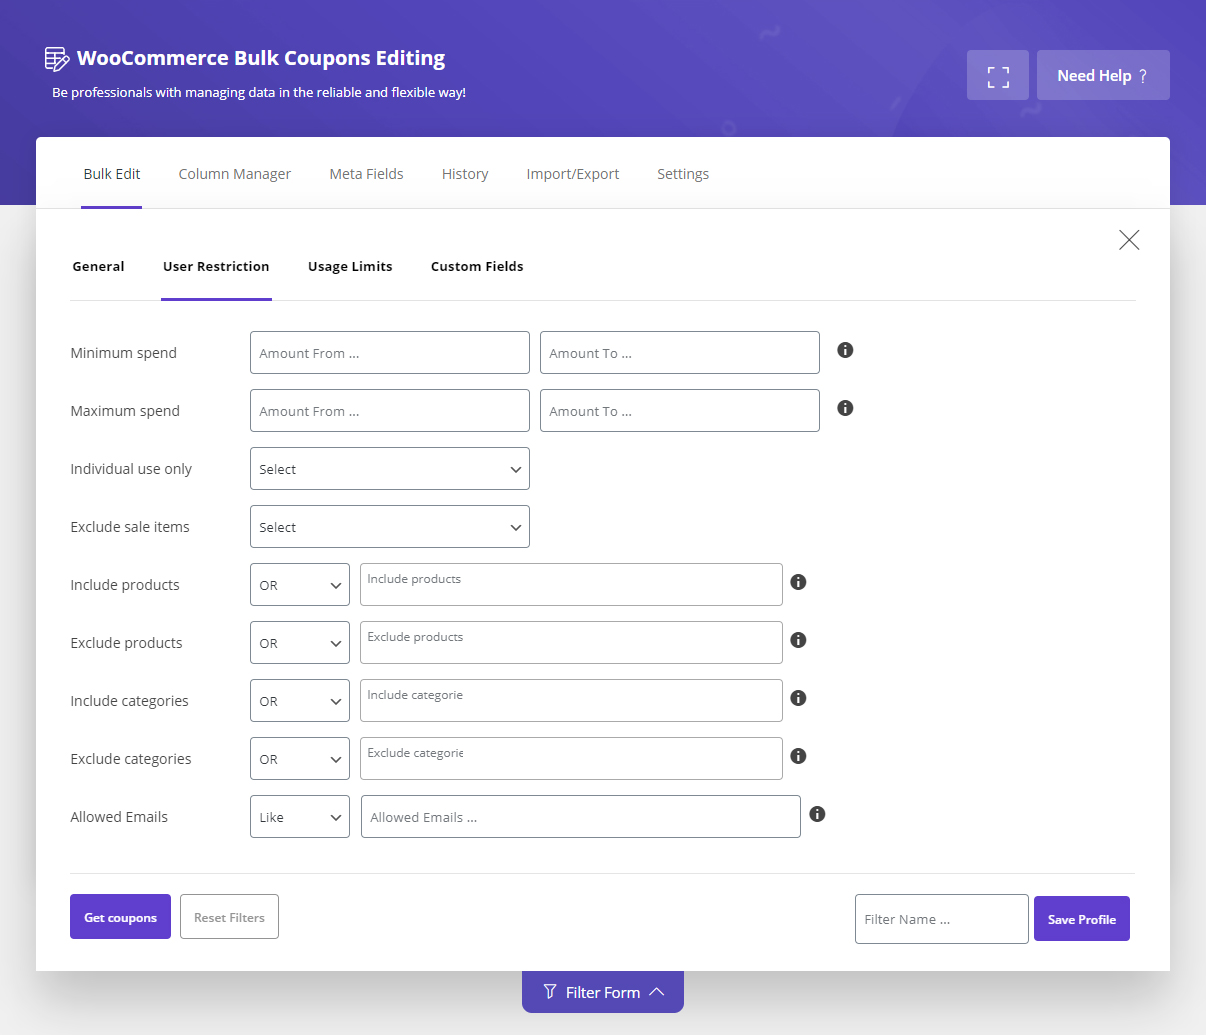Click the Save Profile button

coord(1082,919)
